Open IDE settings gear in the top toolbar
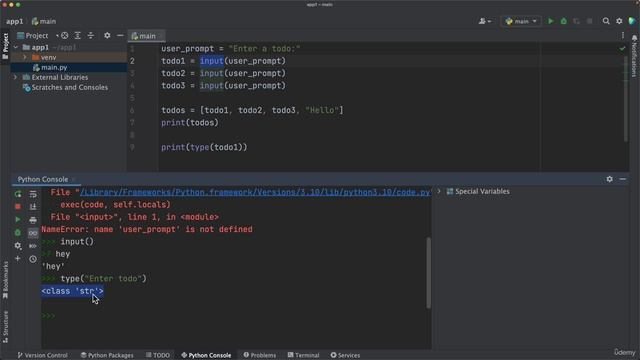Image resolution: width=640 pixels, height=360 pixels. click(619, 21)
